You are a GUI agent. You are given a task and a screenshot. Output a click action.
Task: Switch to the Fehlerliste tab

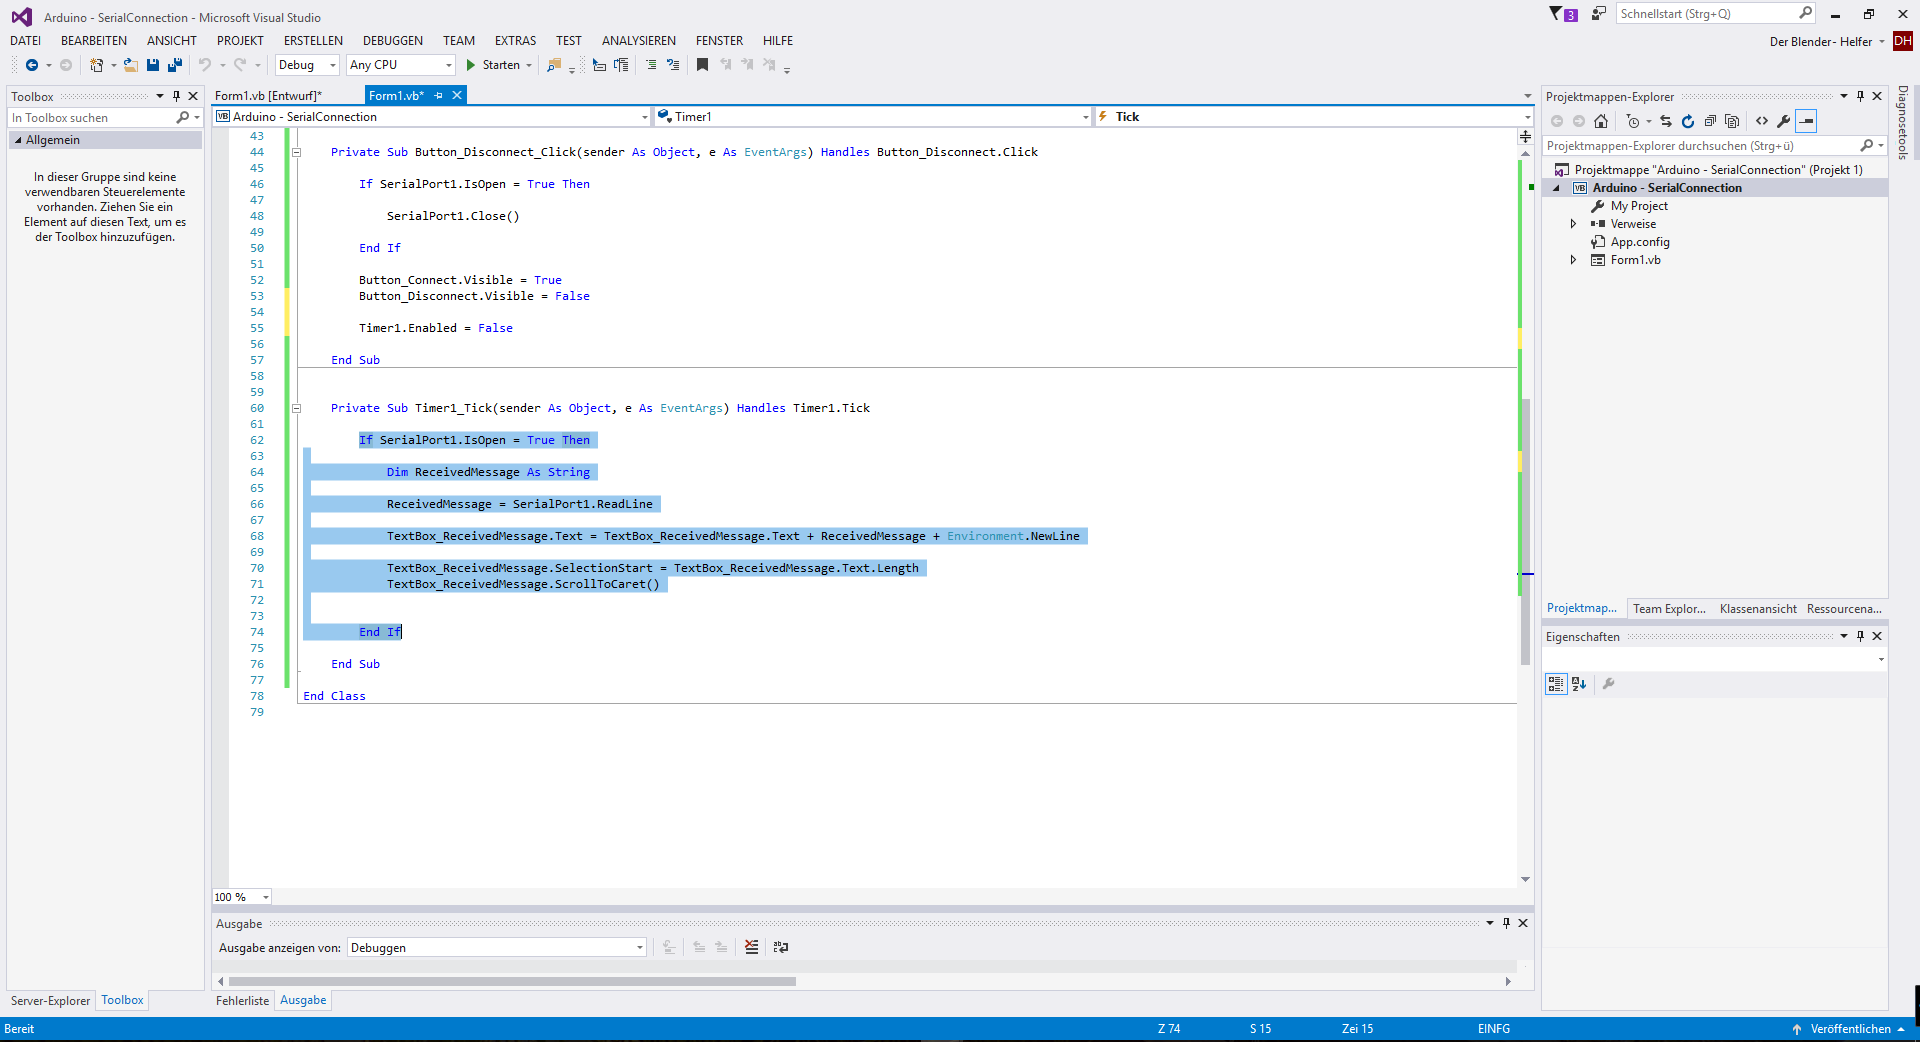click(x=242, y=1000)
